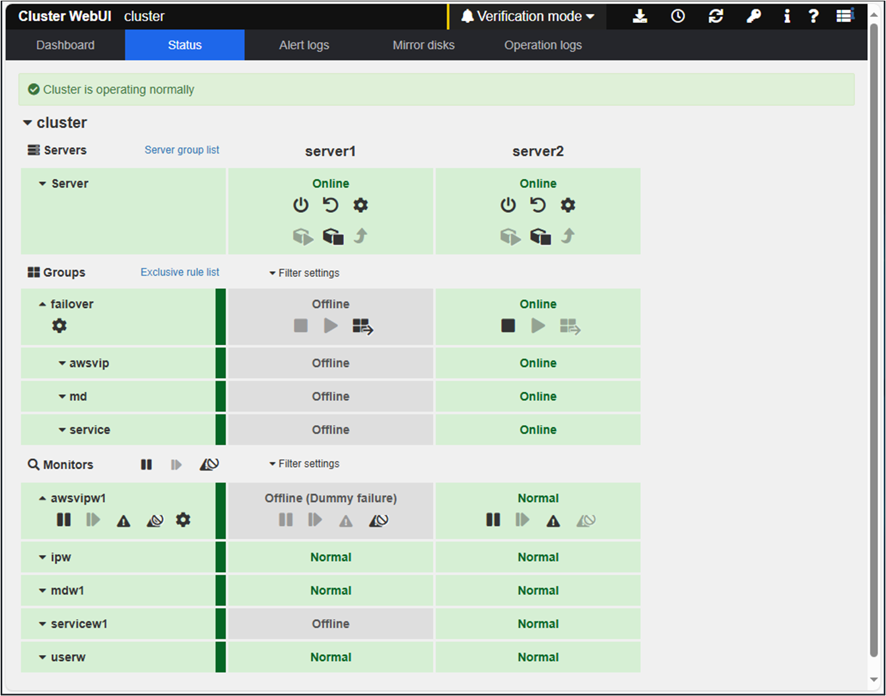
Task: Pause the awsvipw1 monitor on server2
Action: pyautogui.click(x=493, y=520)
